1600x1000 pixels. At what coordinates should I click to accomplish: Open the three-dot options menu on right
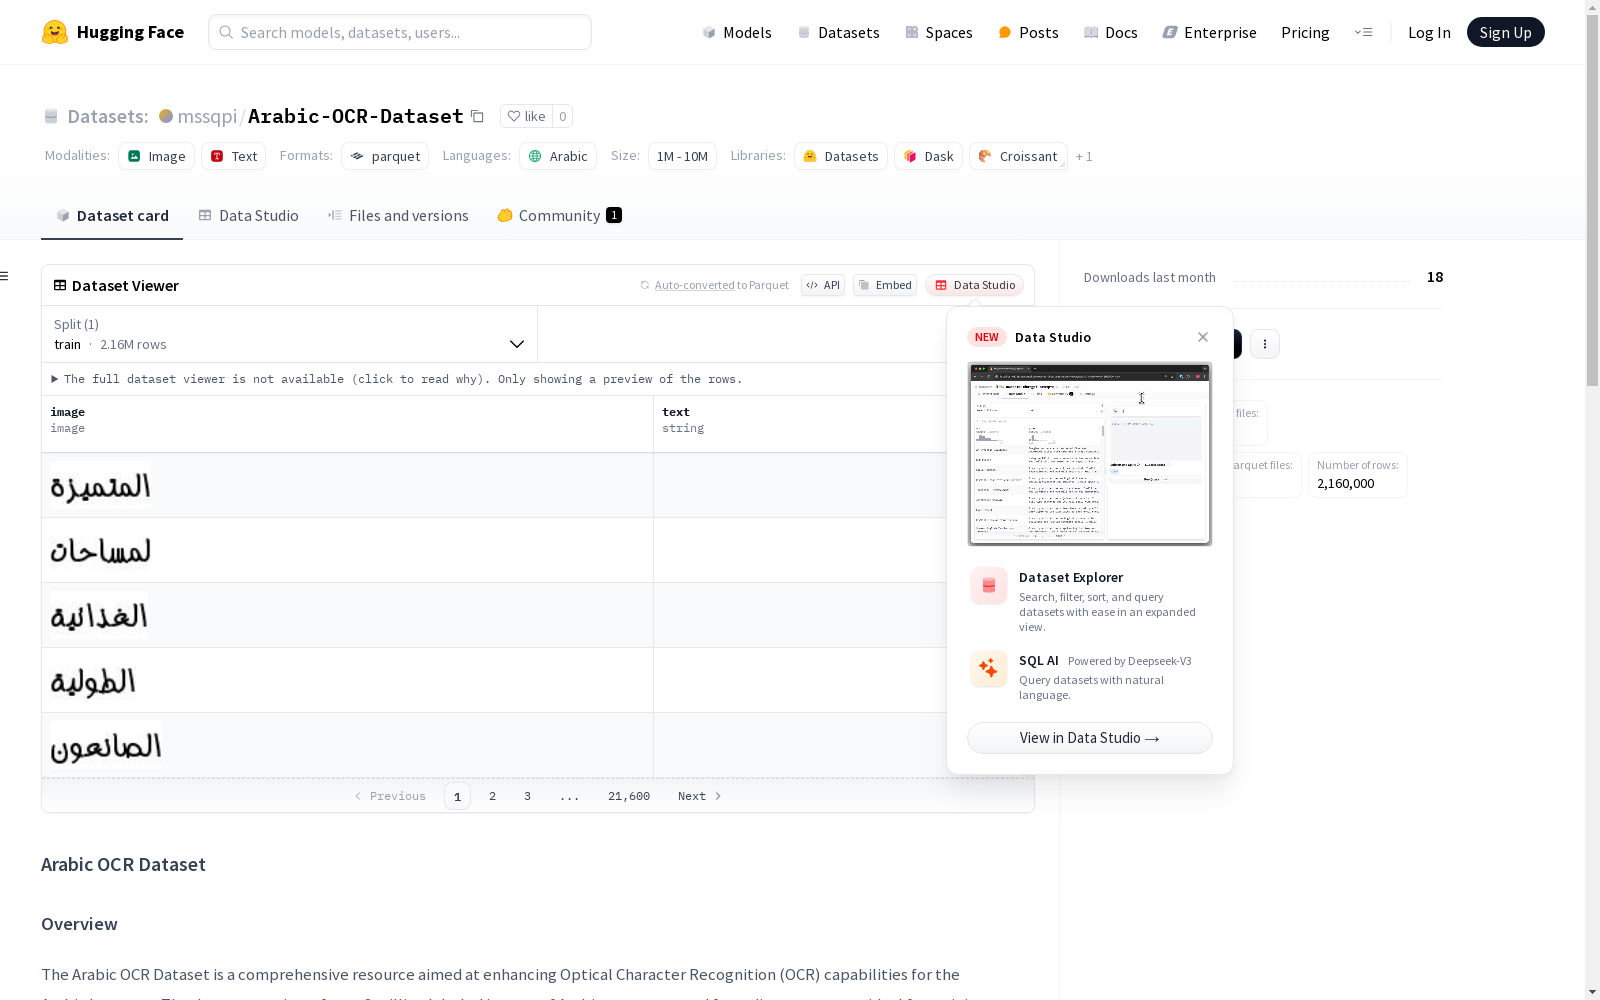[1265, 344]
